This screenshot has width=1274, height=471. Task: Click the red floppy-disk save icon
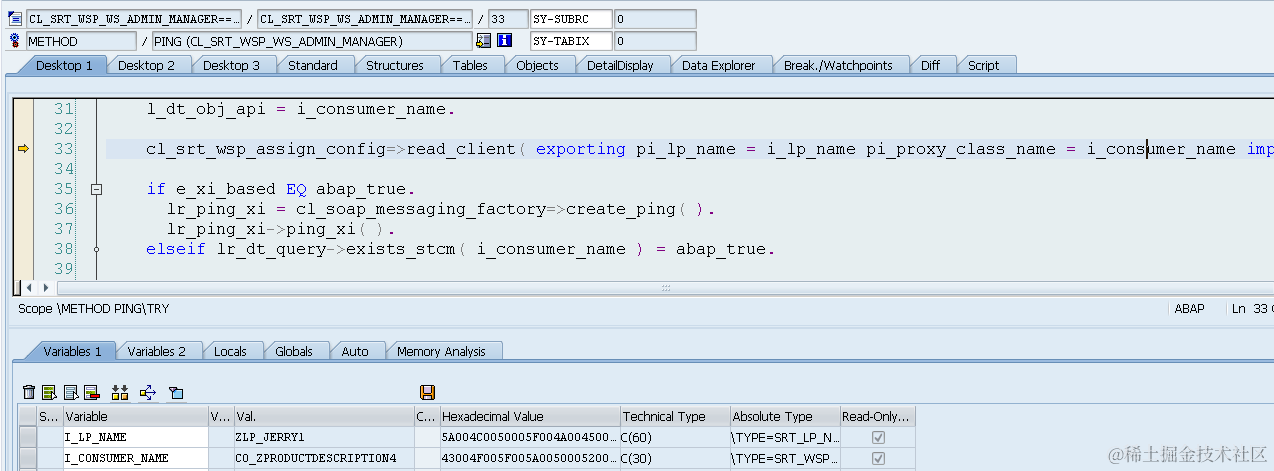[x=428, y=392]
